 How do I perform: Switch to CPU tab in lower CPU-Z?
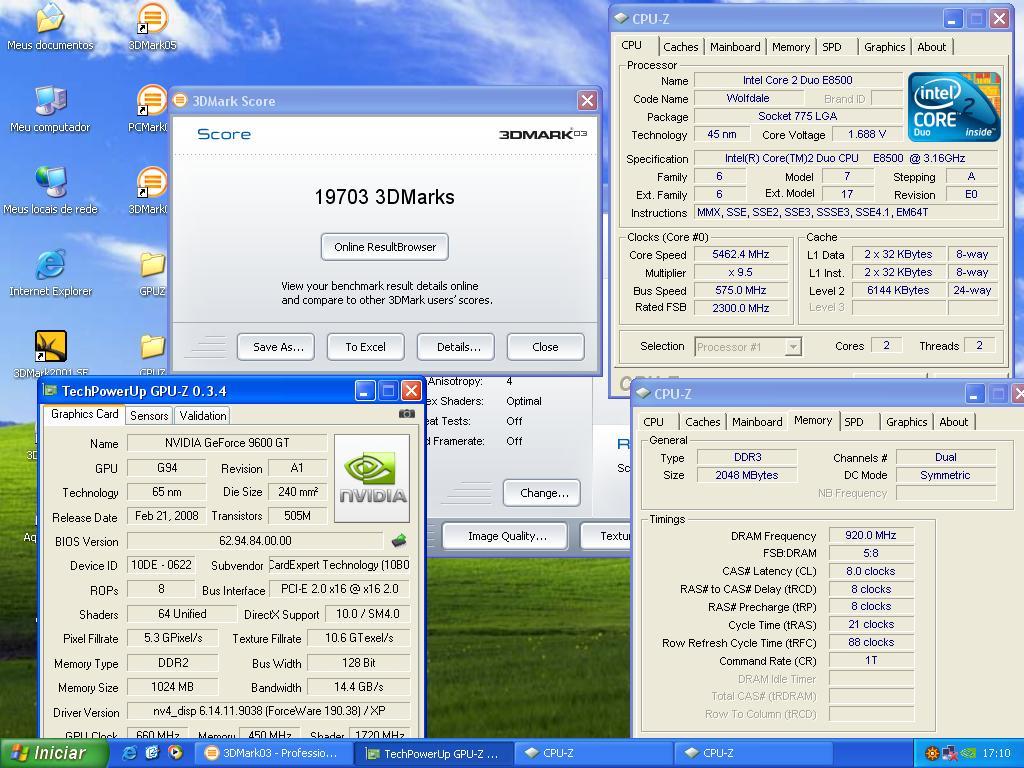point(653,422)
